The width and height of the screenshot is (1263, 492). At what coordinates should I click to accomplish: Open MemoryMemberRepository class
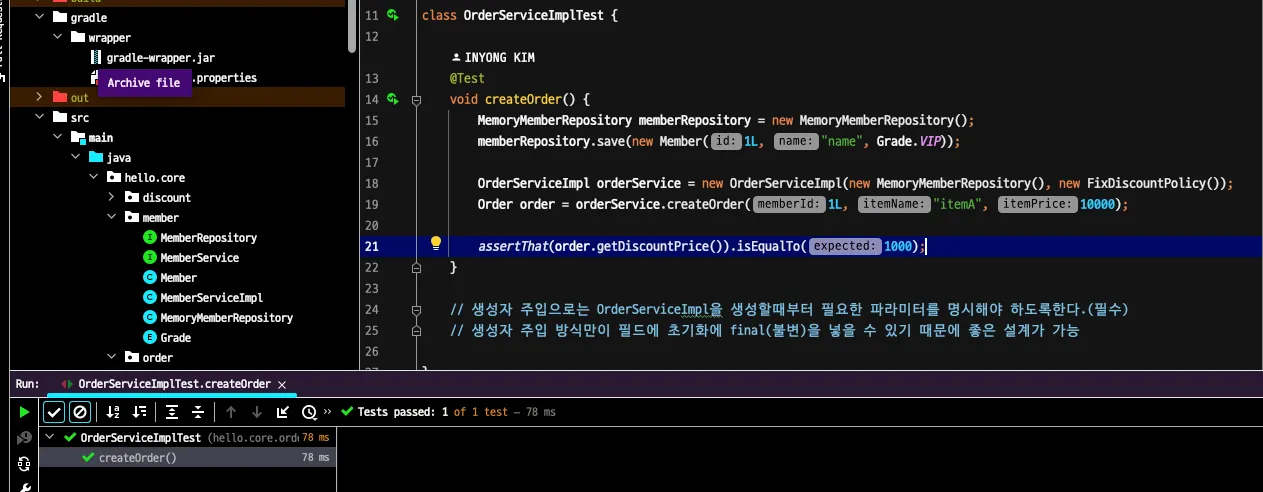click(x=226, y=317)
